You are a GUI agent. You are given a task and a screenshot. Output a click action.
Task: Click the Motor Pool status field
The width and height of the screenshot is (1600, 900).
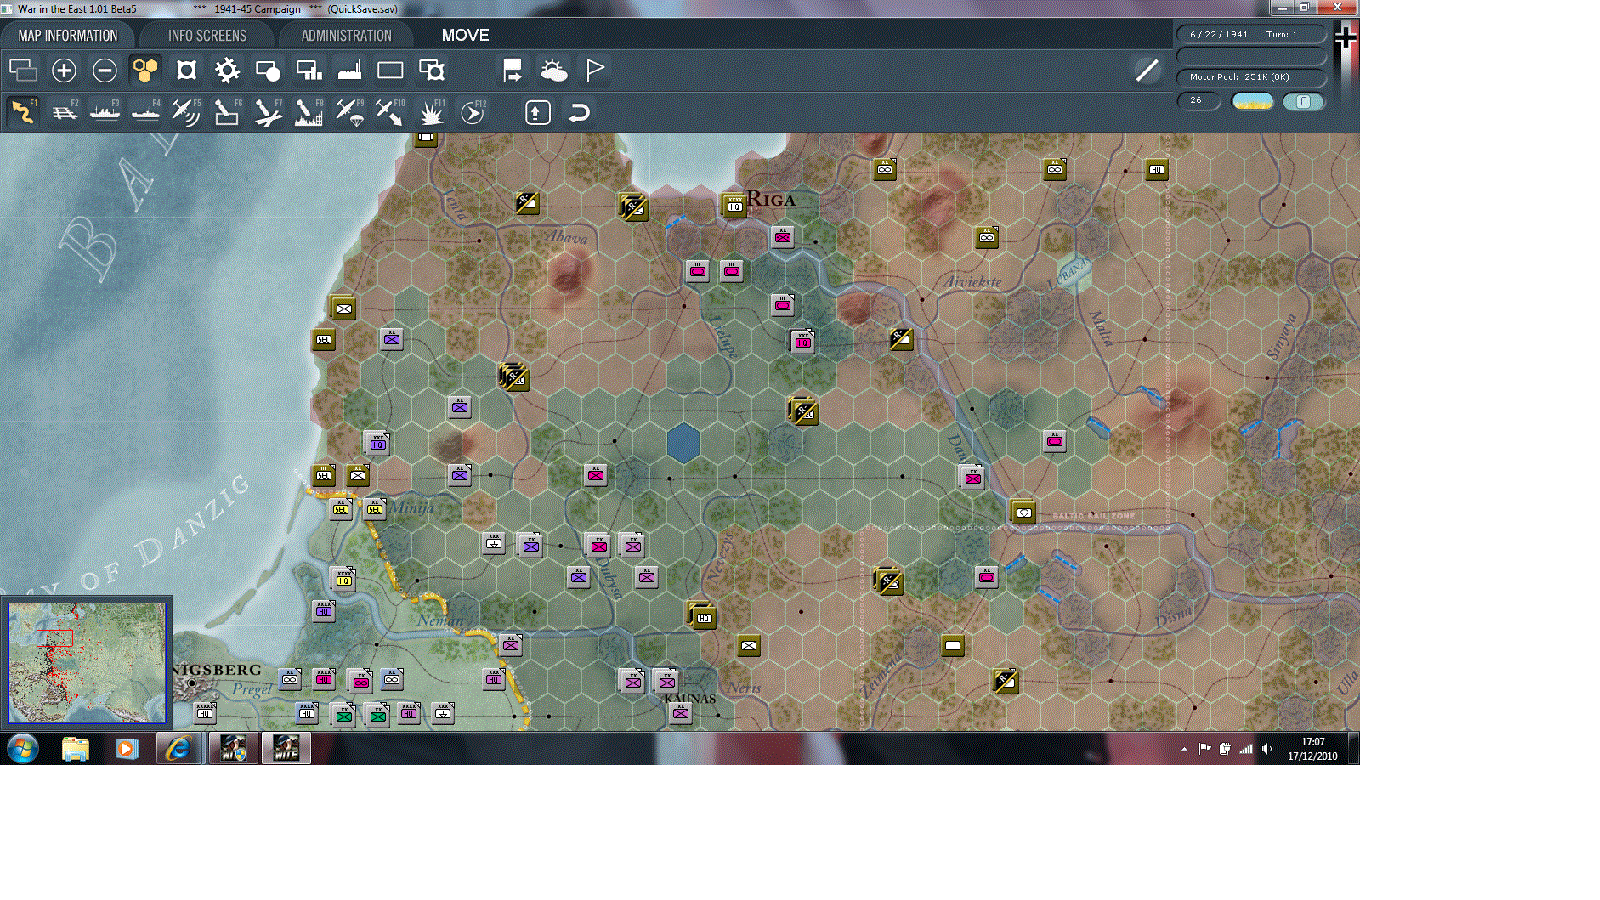(1251, 77)
